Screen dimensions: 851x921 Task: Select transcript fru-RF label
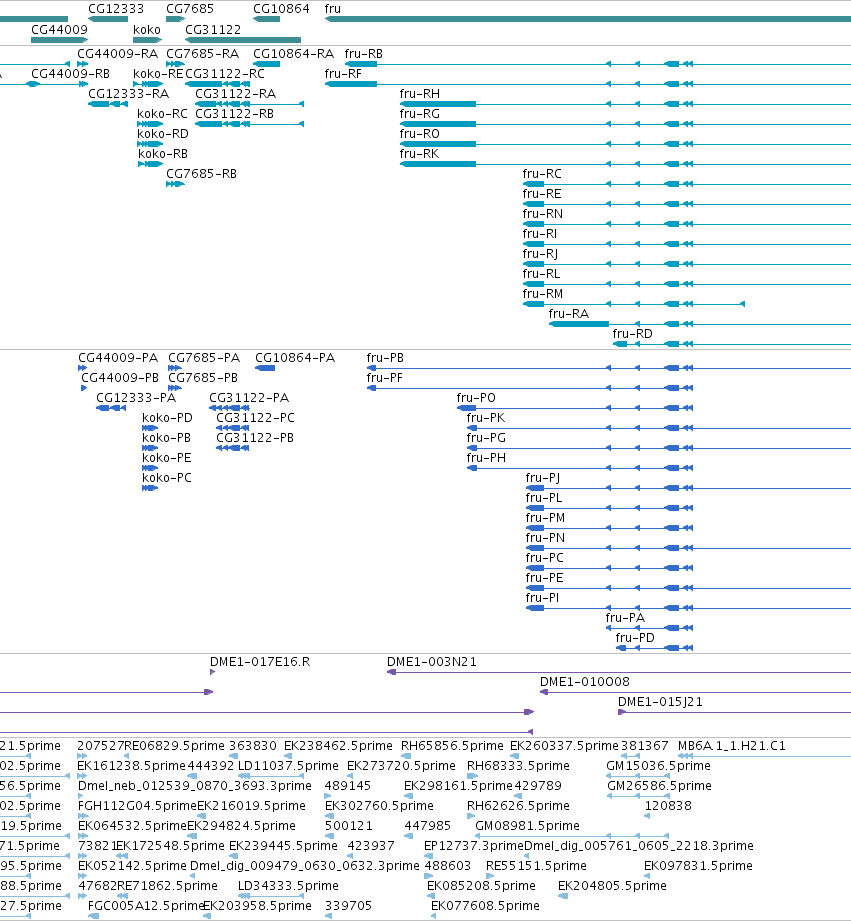(x=343, y=74)
